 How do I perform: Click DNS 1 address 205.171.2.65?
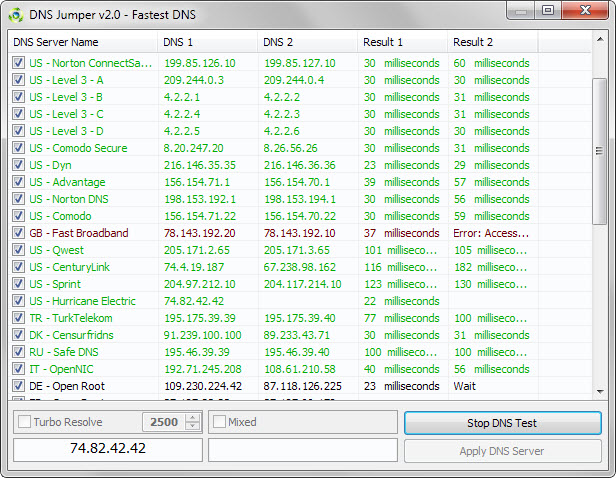(197, 250)
